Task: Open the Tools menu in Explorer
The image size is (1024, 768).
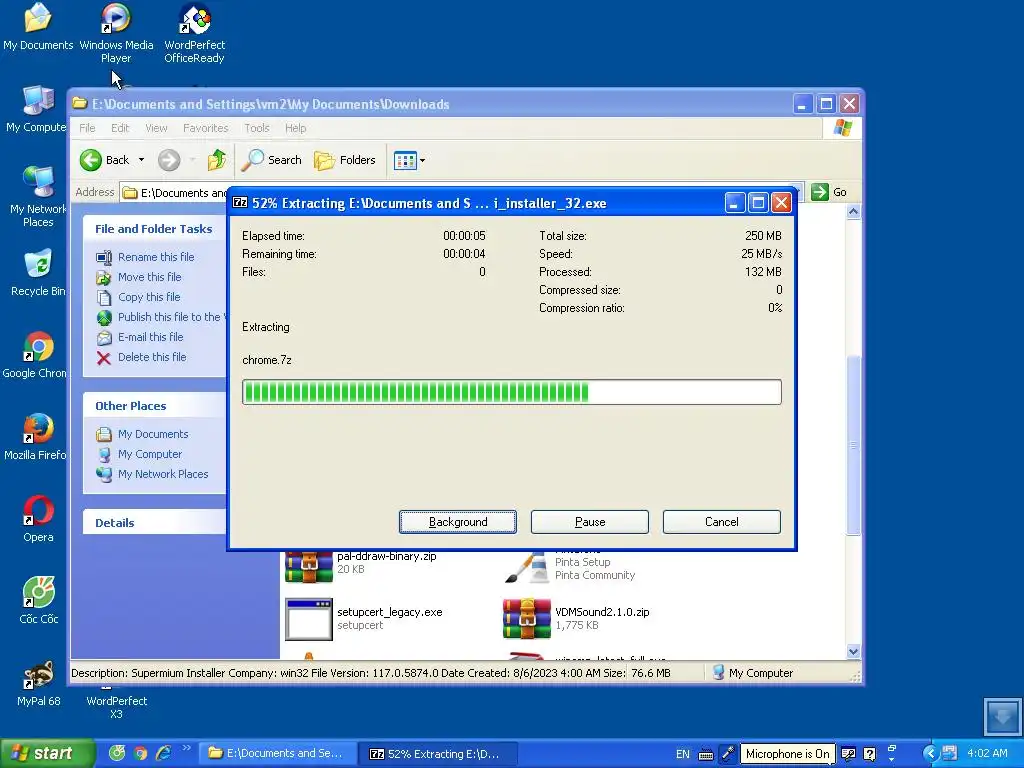Action: pyautogui.click(x=257, y=128)
